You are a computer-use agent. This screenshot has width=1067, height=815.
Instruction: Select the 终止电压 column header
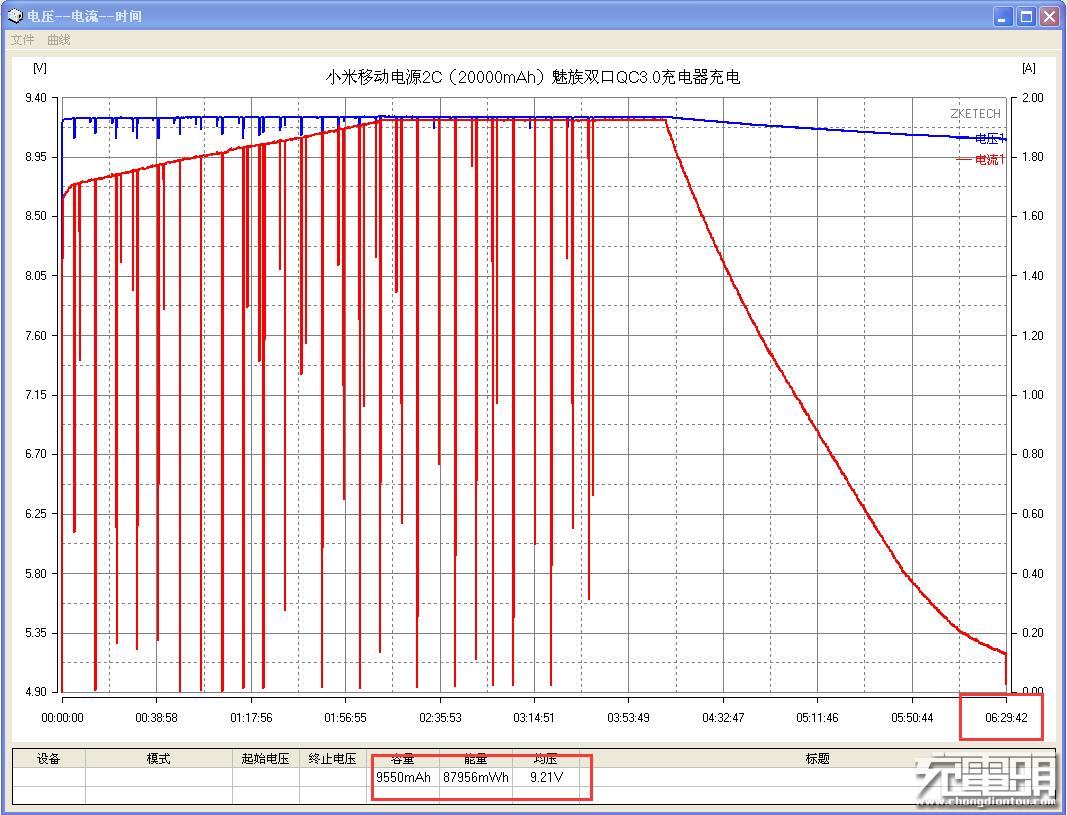(332, 759)
